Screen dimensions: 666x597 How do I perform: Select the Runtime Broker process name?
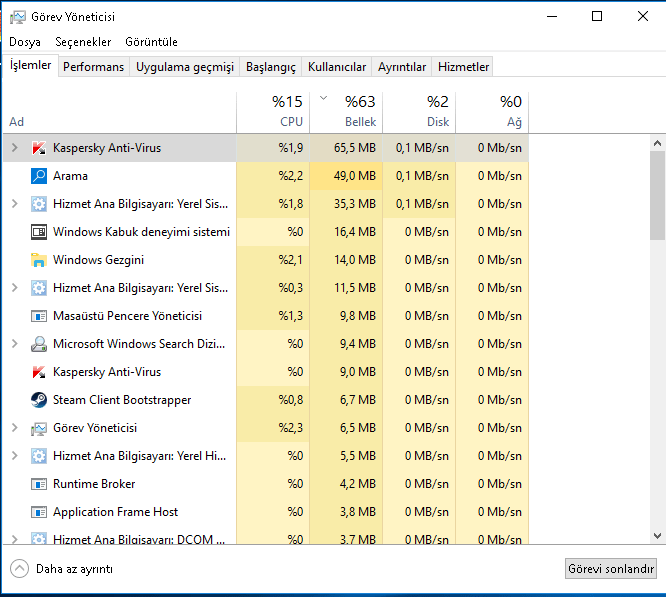94,484
